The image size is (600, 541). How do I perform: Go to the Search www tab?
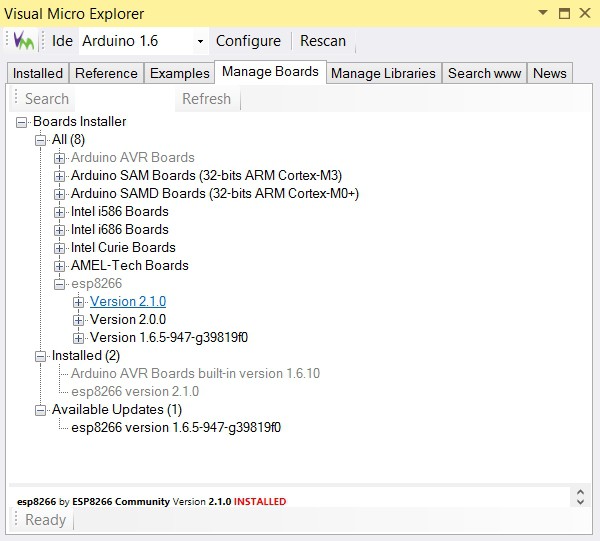point(484,73)
